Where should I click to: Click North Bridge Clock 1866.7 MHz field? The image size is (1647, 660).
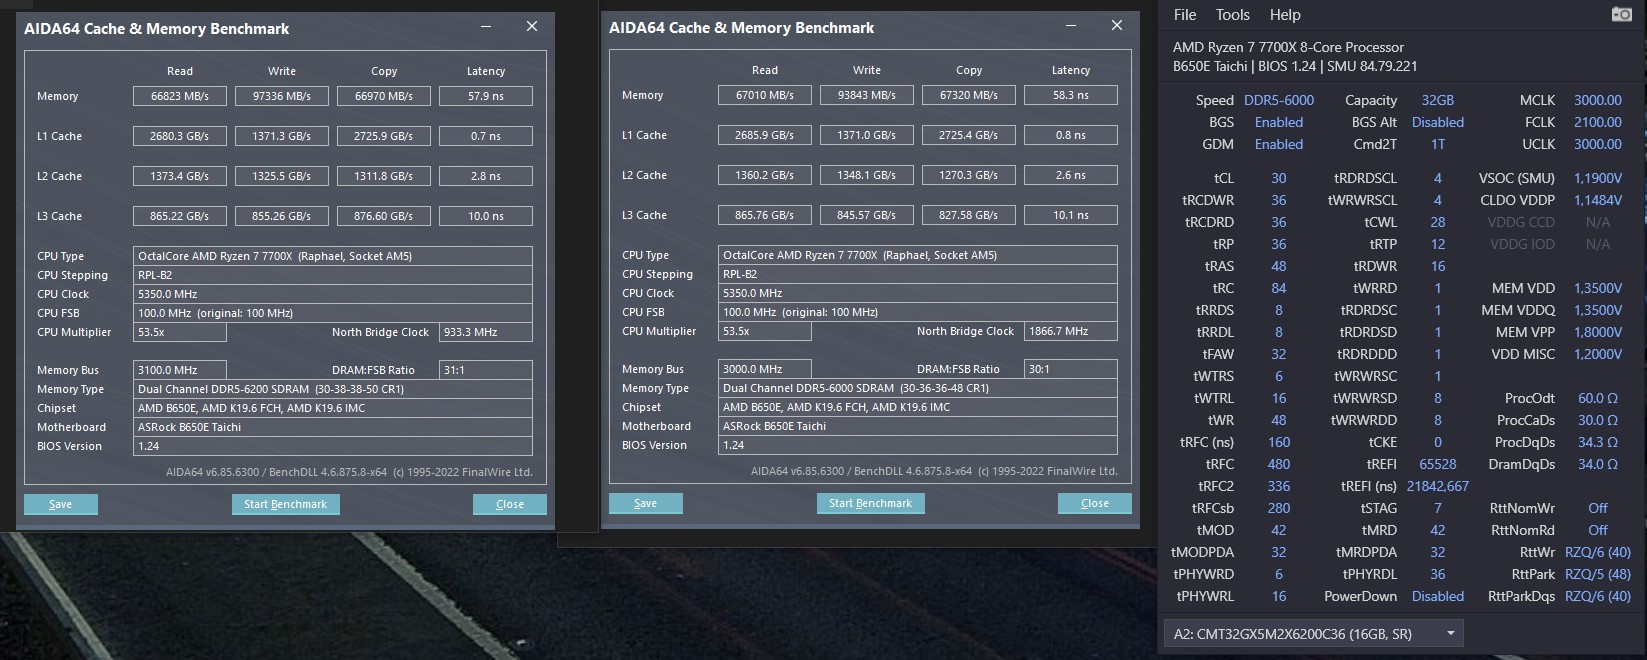pos(1071,331)
